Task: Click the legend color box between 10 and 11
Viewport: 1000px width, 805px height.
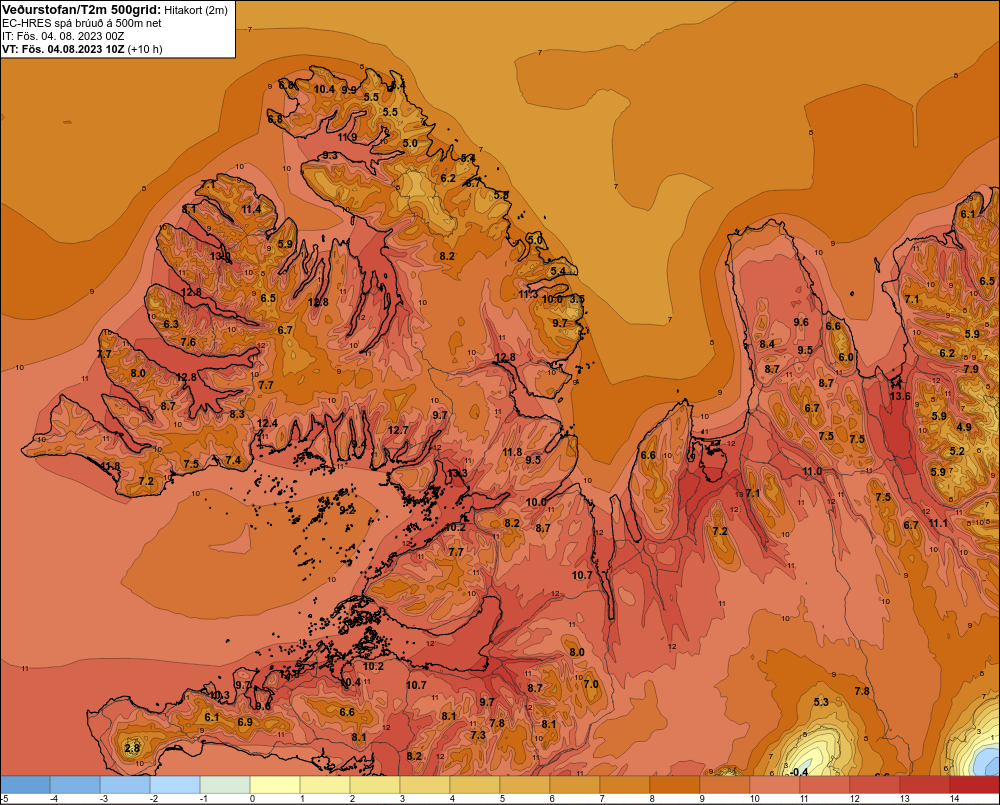Action: click(775, 784)
